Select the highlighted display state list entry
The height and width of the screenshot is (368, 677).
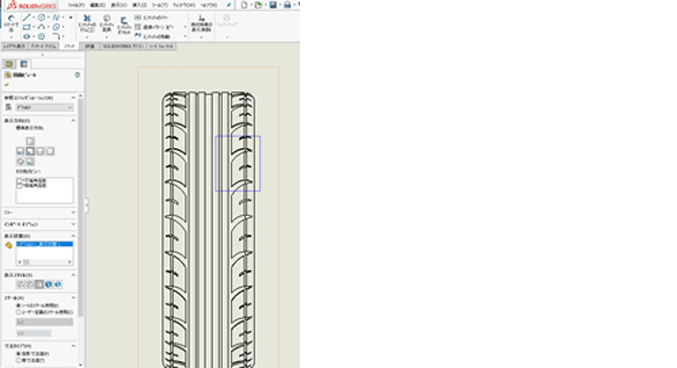tap(44, 244)
